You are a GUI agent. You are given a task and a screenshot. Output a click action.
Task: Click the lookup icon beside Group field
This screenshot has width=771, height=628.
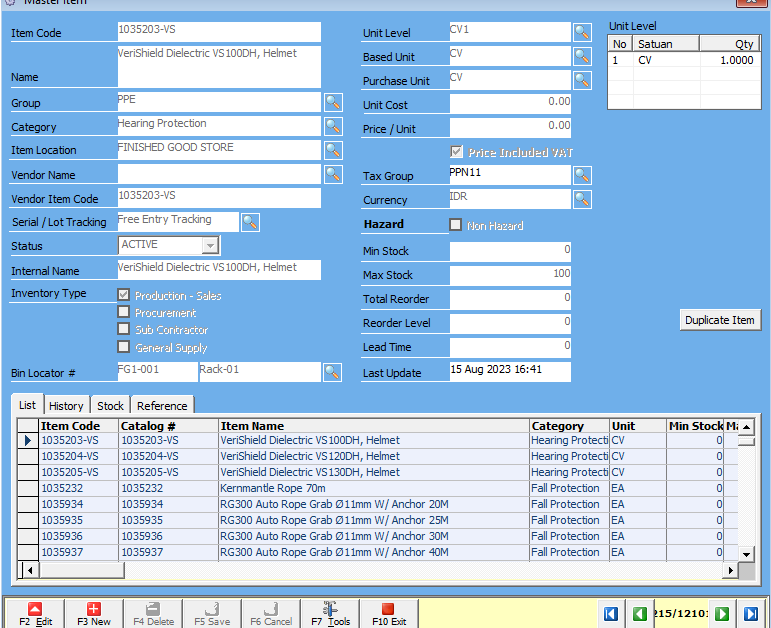(333, 102)
